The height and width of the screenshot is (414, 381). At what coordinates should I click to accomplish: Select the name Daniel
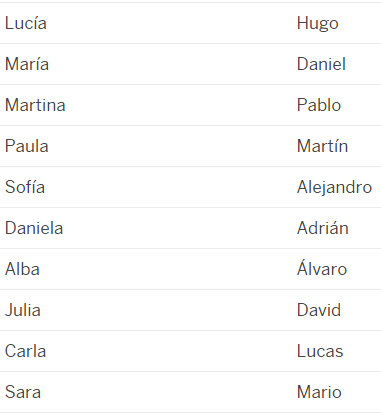coord(321,64)
